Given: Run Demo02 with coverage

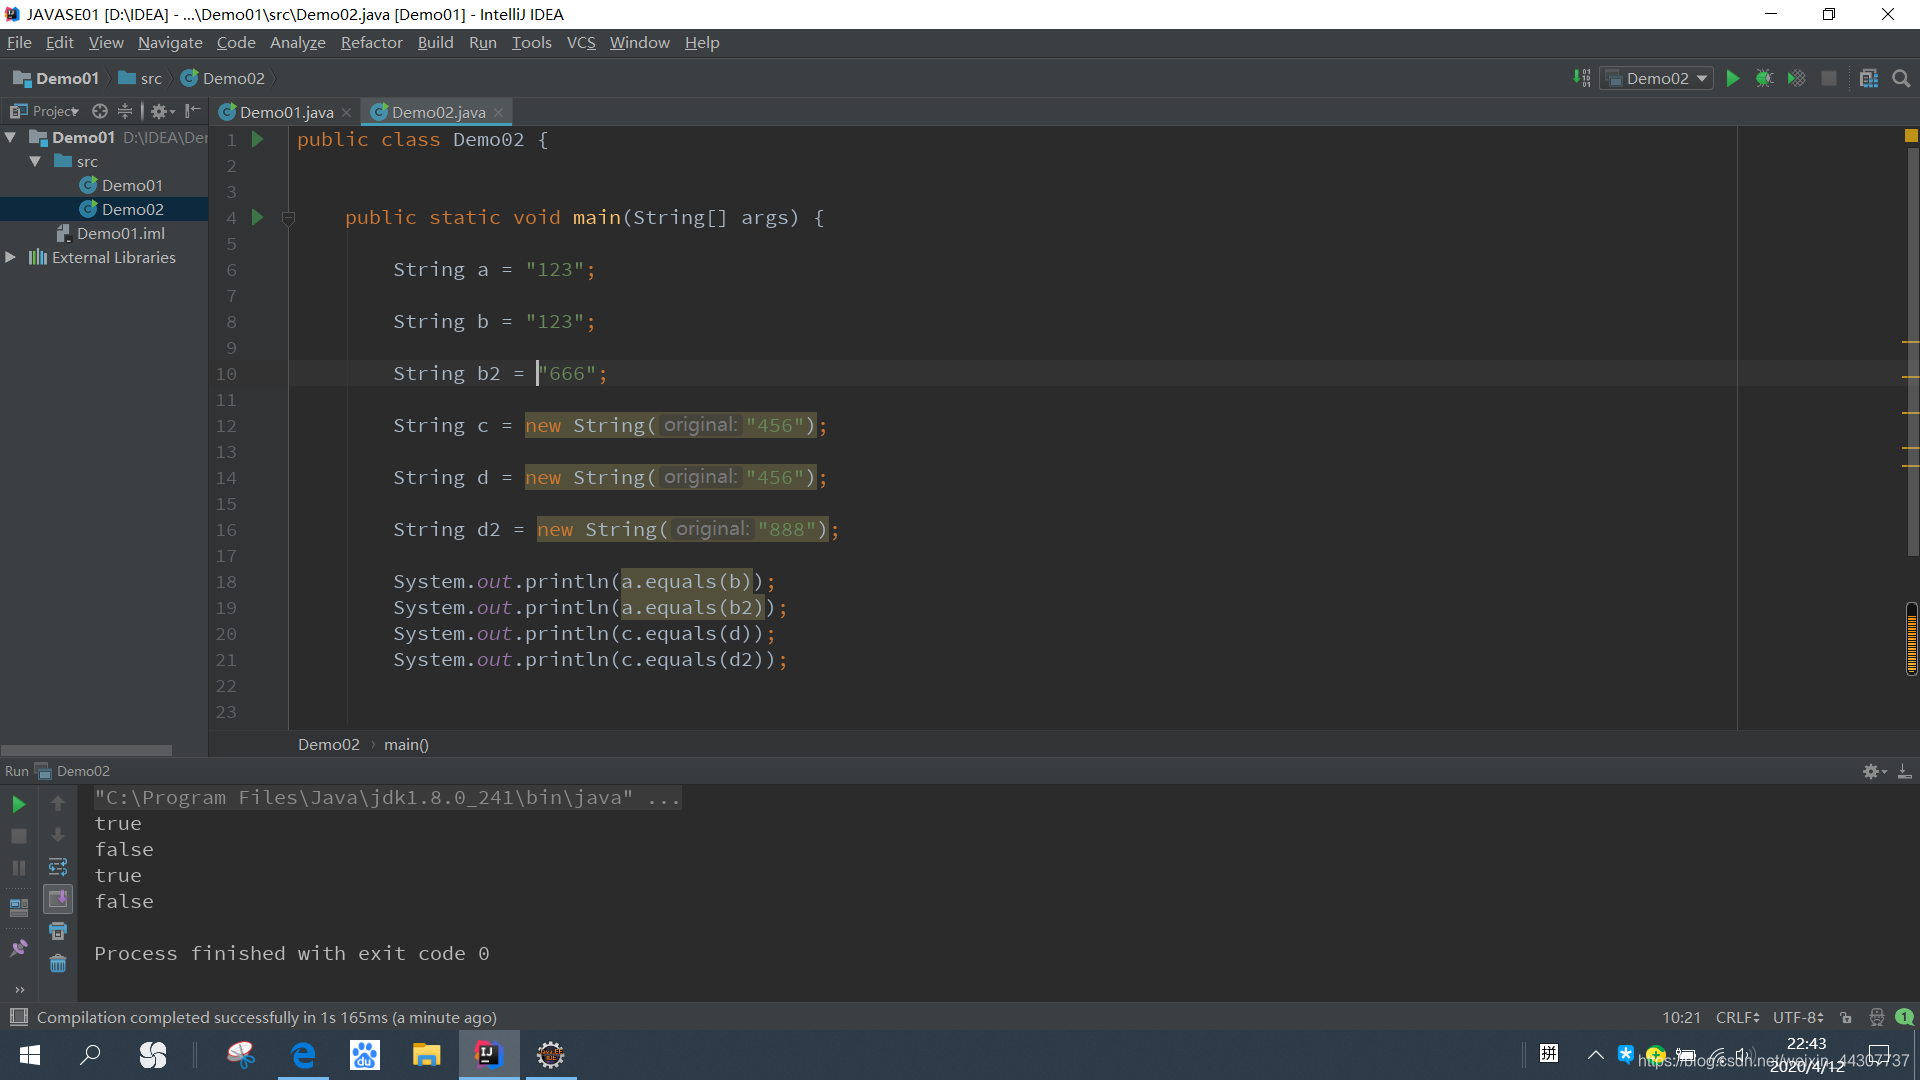Looking at the screenshot, I should pos(1796,78).
